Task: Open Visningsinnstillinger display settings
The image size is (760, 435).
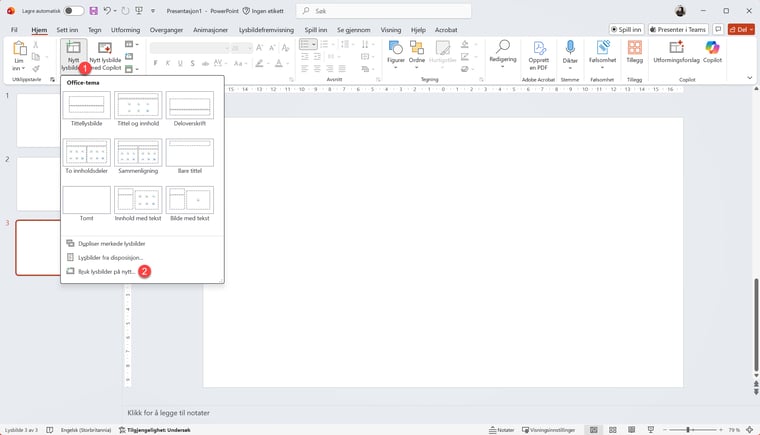Action: click(548, 430)
